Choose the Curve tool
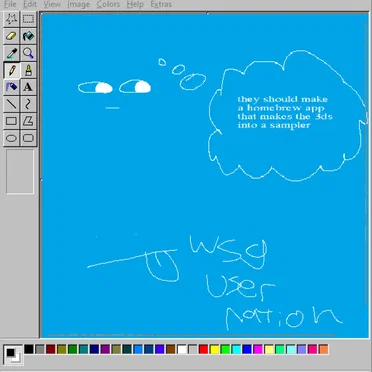The image size is (372, 372). 28,104
